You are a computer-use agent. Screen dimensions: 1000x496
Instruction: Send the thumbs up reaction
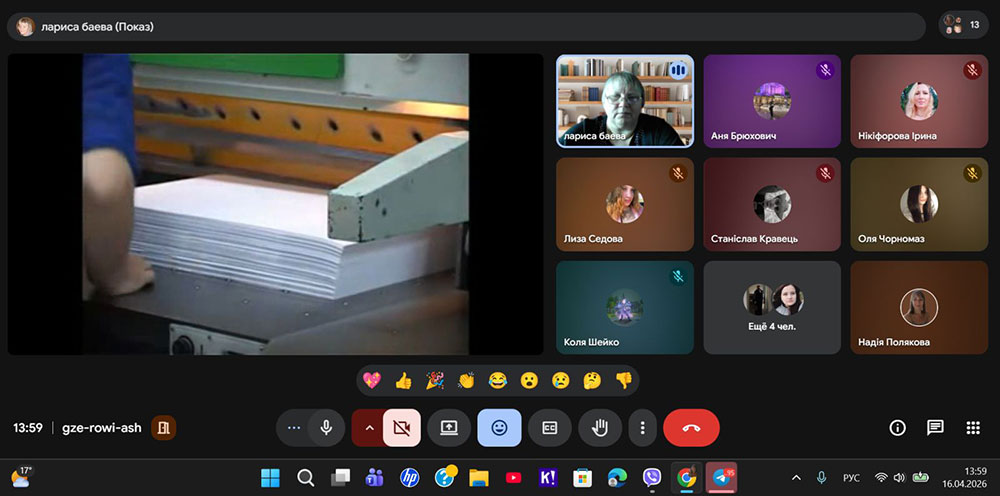tap(403, 380)
